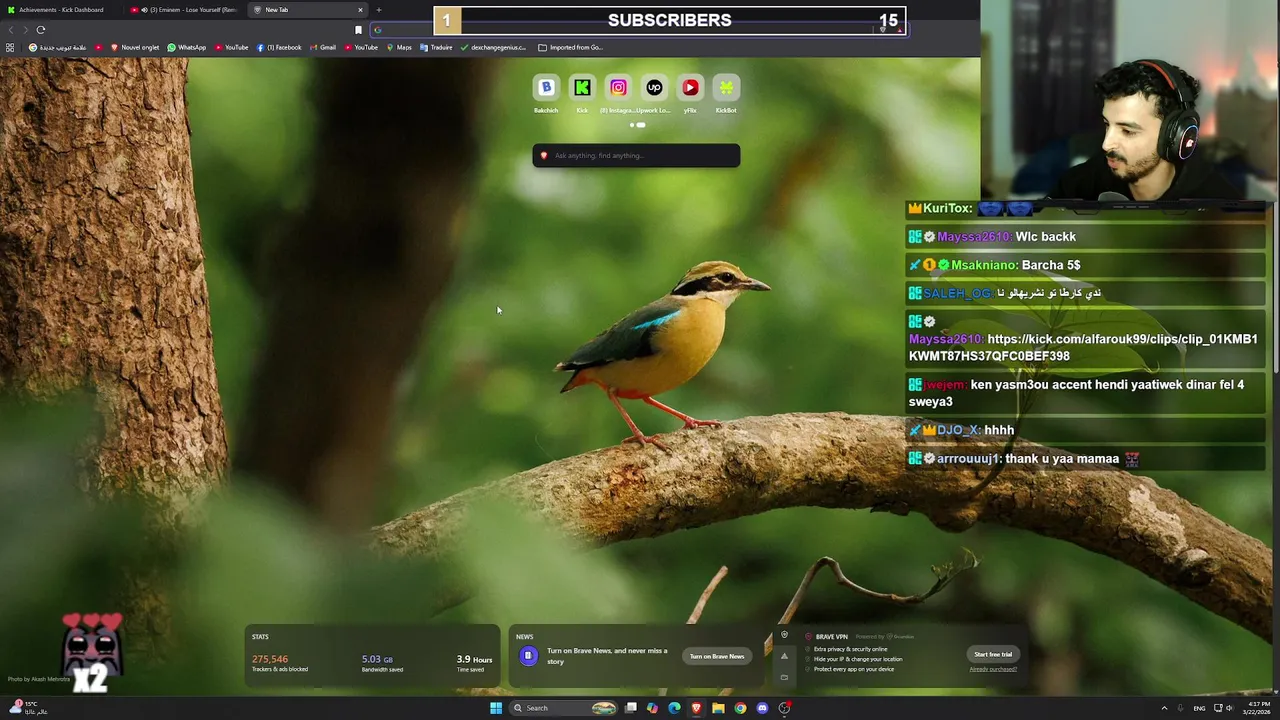Open the Bakchich shortcut tile

pos(546,93)
